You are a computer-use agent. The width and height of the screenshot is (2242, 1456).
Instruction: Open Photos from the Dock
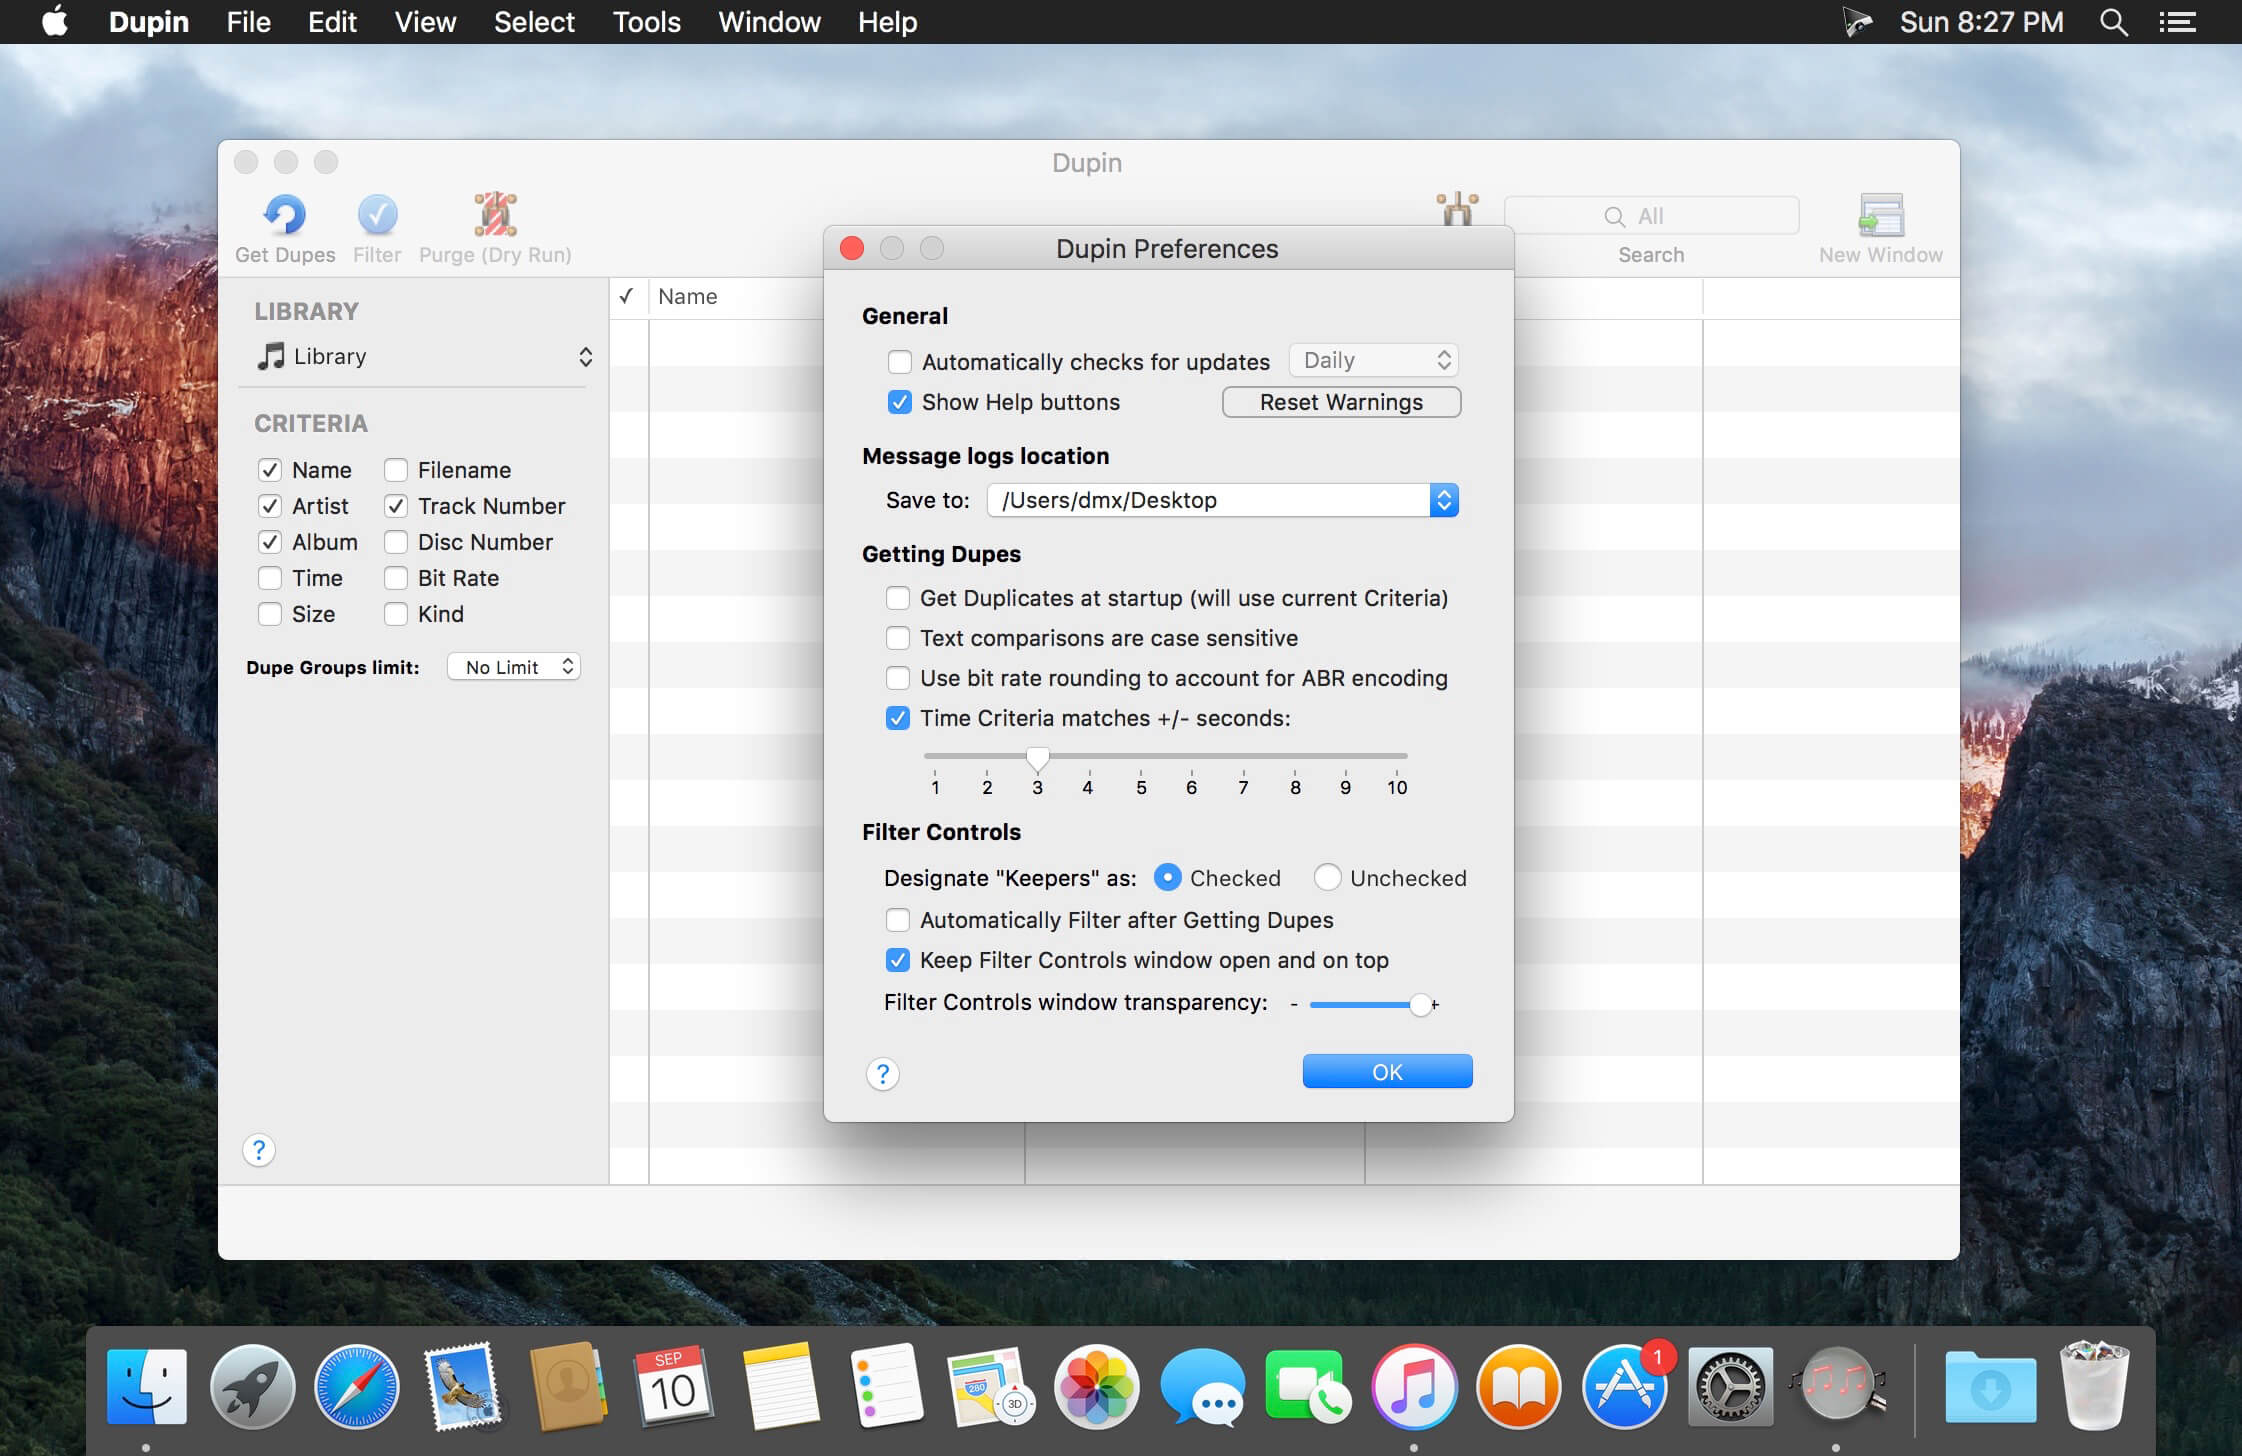click(x=1097, y=1386)
